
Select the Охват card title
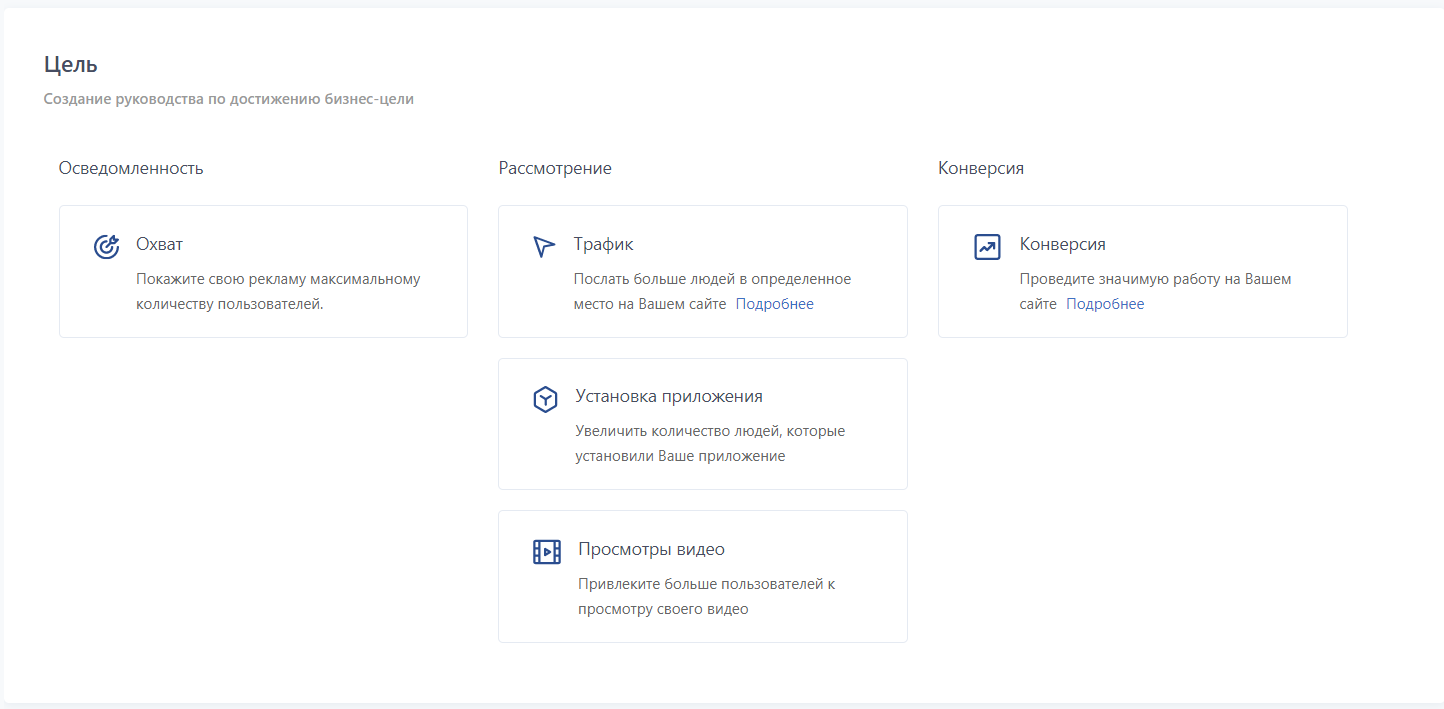tap(159, 244)
